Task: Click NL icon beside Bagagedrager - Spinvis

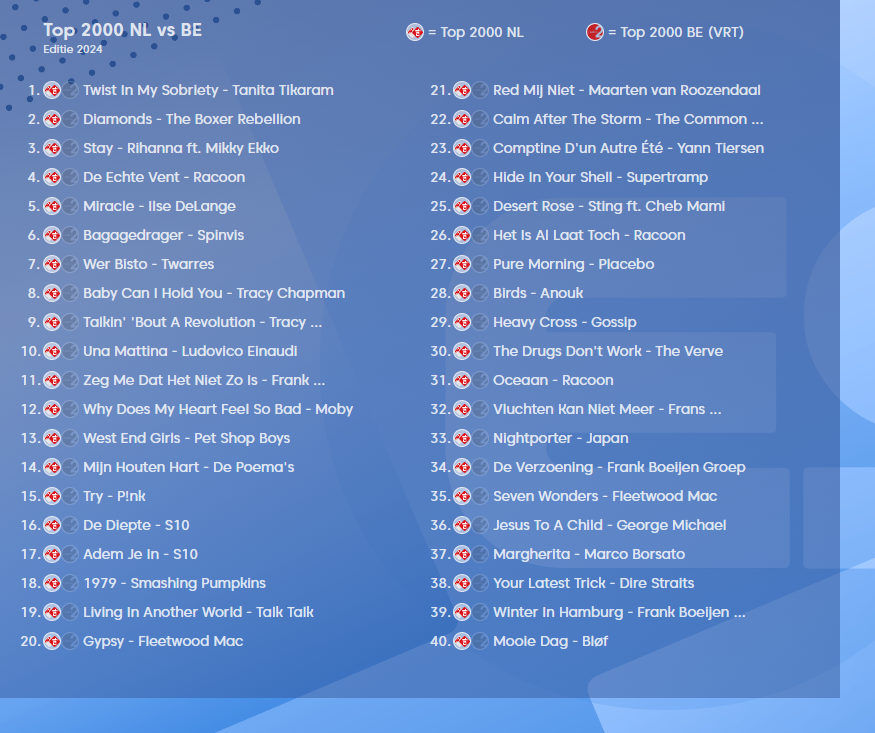Action: 52,235
